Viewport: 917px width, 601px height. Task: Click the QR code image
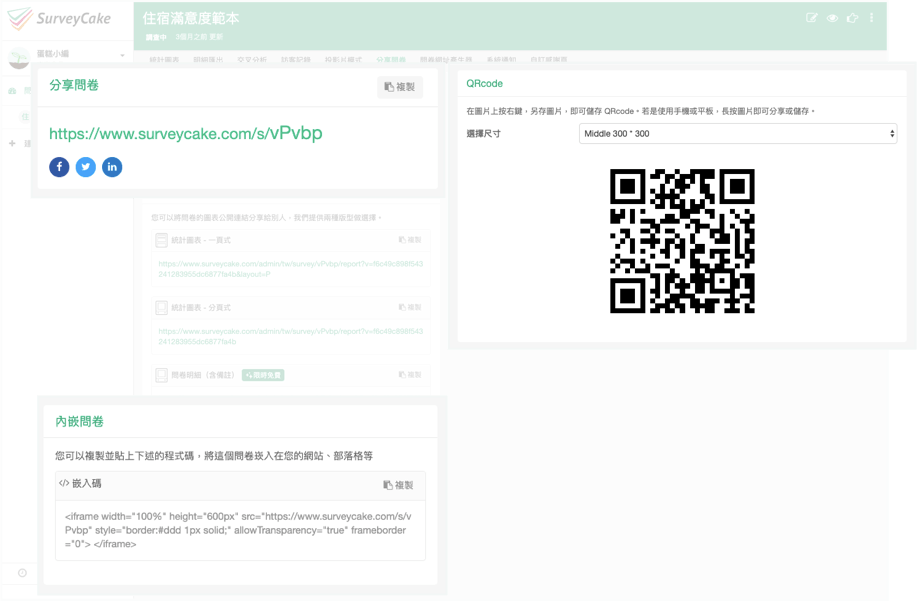point(682,241)
